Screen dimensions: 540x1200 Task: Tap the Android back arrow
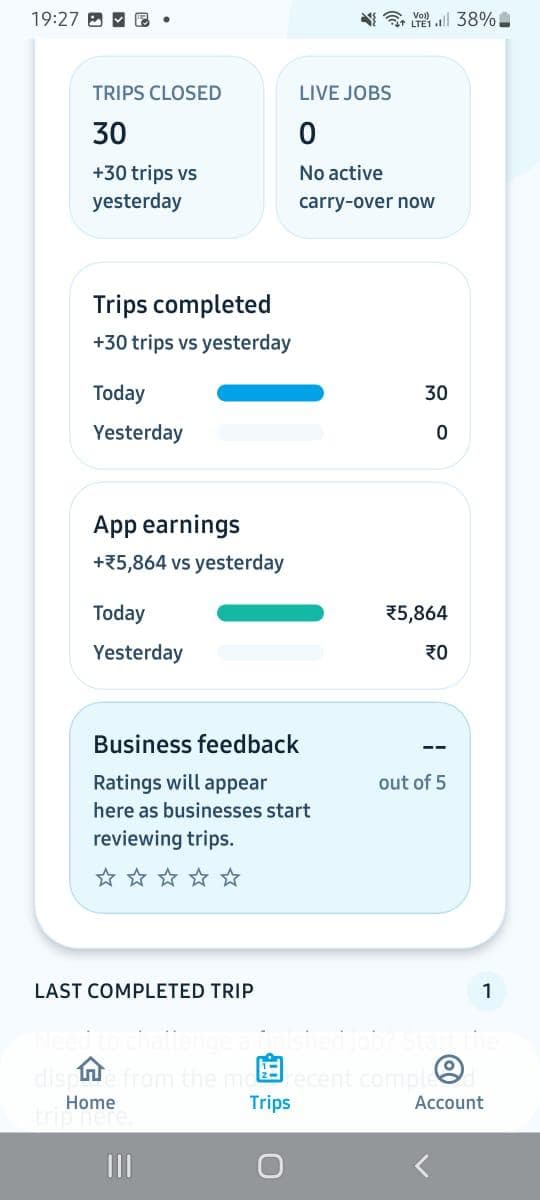(x=421, y=1166)
